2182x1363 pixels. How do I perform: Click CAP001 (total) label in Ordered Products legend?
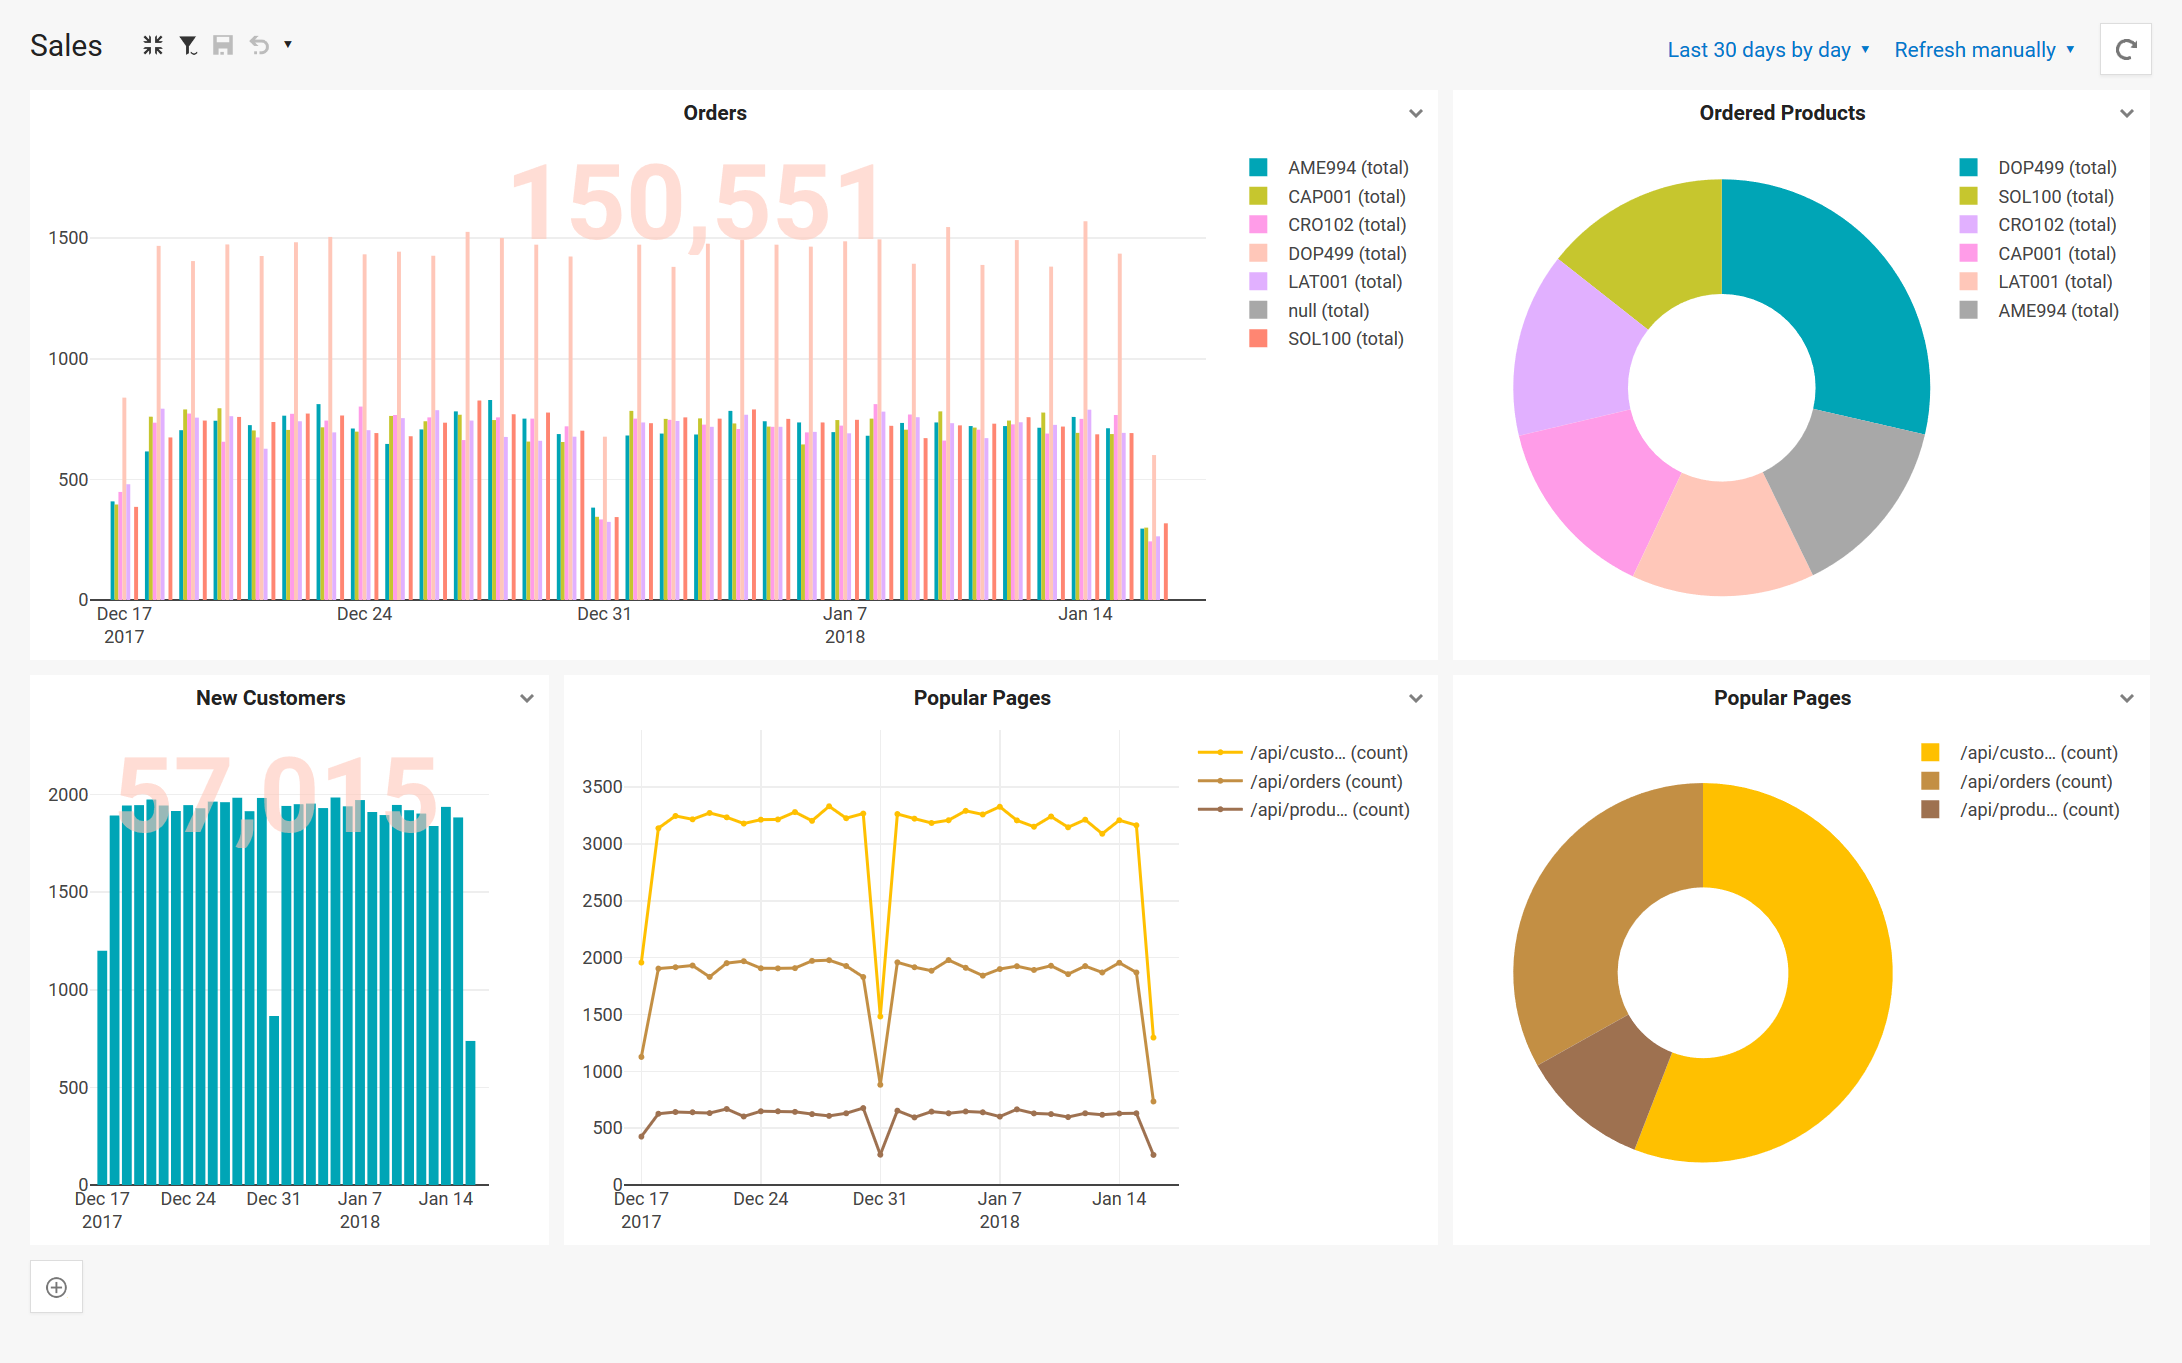pyautogui.click(x=2057, y=254)
